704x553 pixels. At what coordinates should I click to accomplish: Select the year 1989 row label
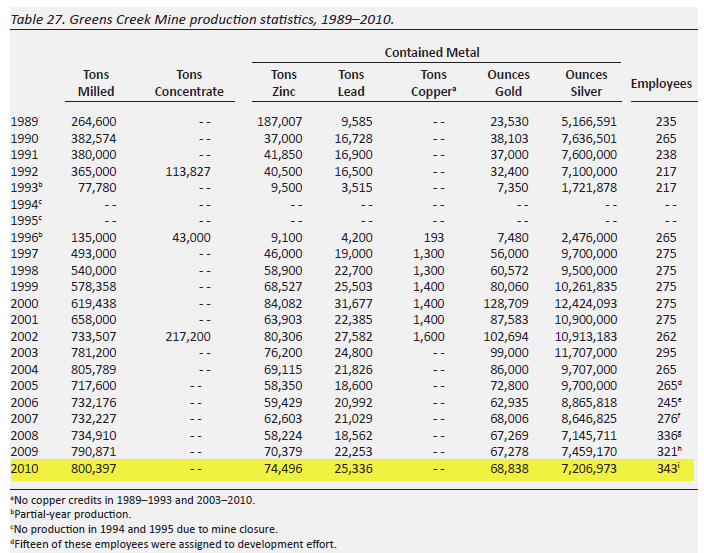click(24, 122)
